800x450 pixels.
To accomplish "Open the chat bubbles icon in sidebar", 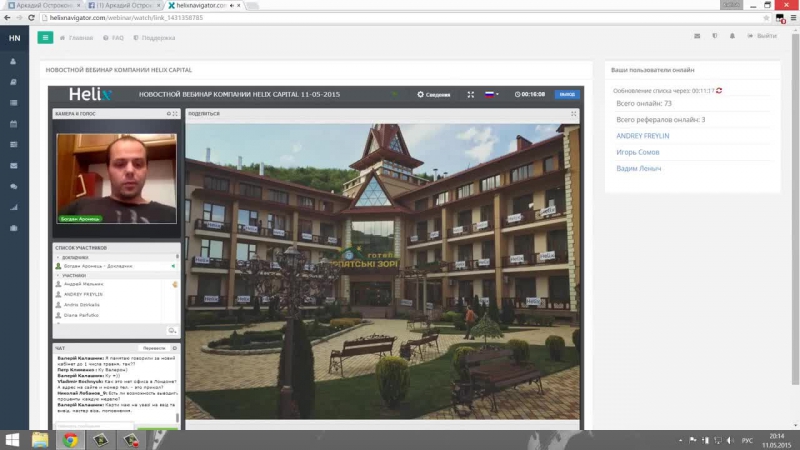I will pyautogui.click(x=14, y=187).
